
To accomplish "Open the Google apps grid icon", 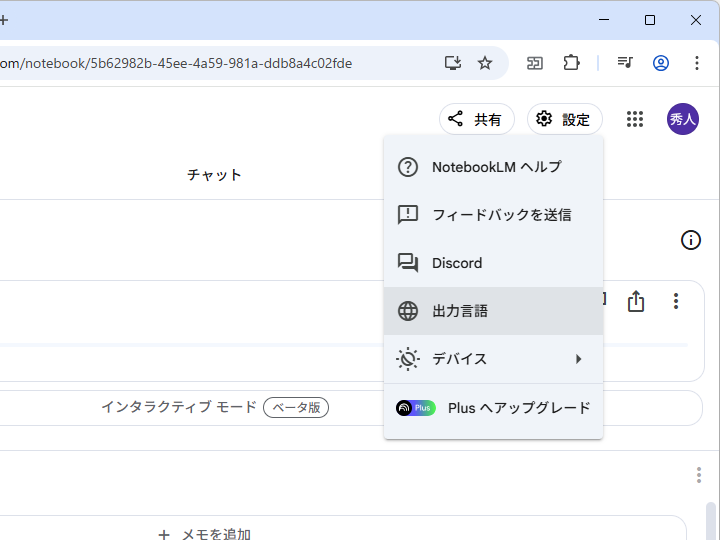I will (x=635, y=119).
